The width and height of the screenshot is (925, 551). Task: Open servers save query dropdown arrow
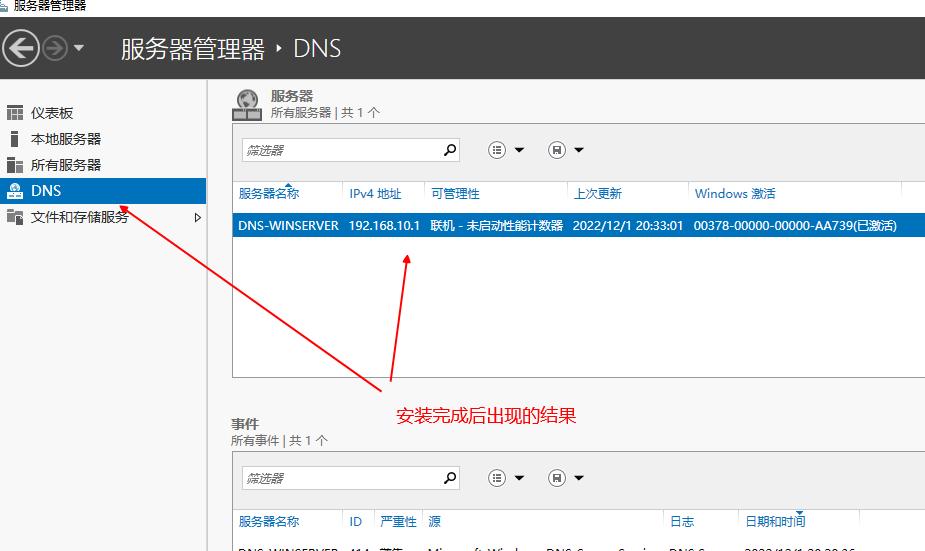[579, 150]
